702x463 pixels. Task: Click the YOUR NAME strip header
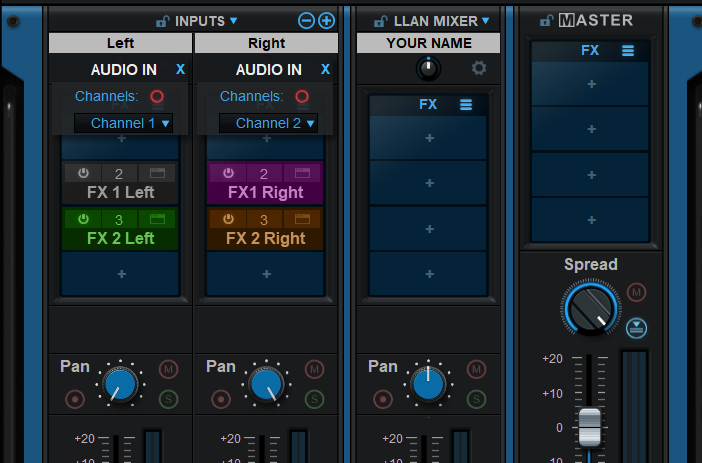[428, 43]
